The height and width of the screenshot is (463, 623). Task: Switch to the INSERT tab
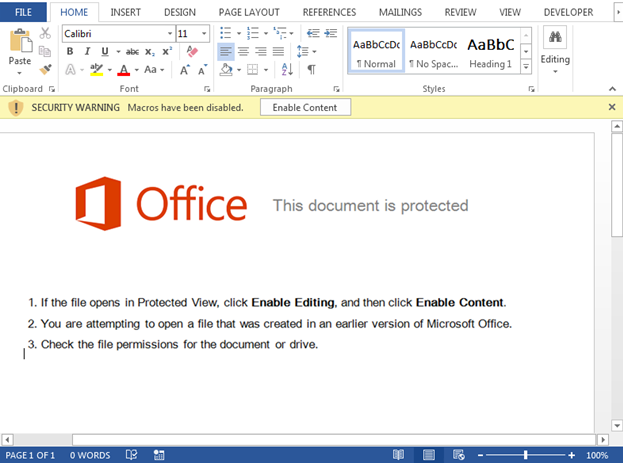(126, 12)
